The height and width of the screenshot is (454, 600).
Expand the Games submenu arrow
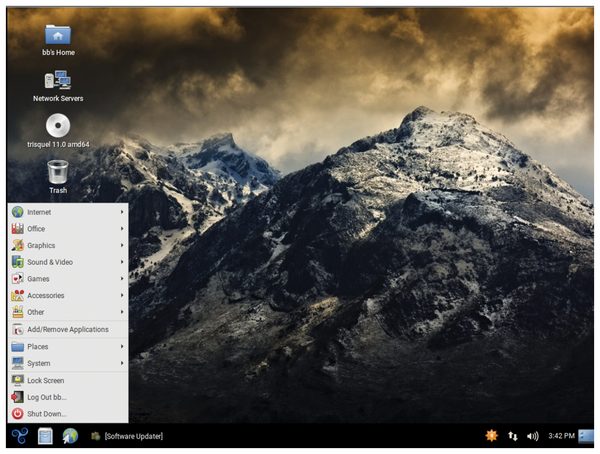tap(122, 279)
